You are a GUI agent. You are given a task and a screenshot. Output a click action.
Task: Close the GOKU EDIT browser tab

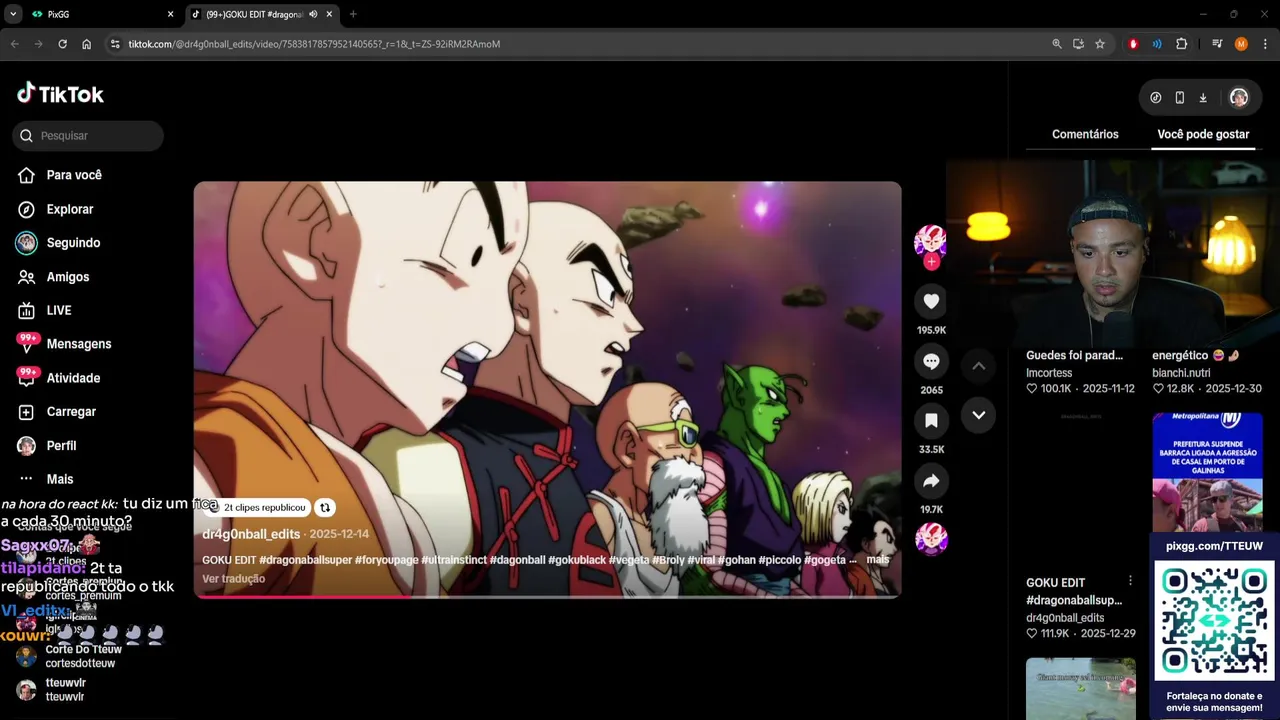click(x=329, y=14)
